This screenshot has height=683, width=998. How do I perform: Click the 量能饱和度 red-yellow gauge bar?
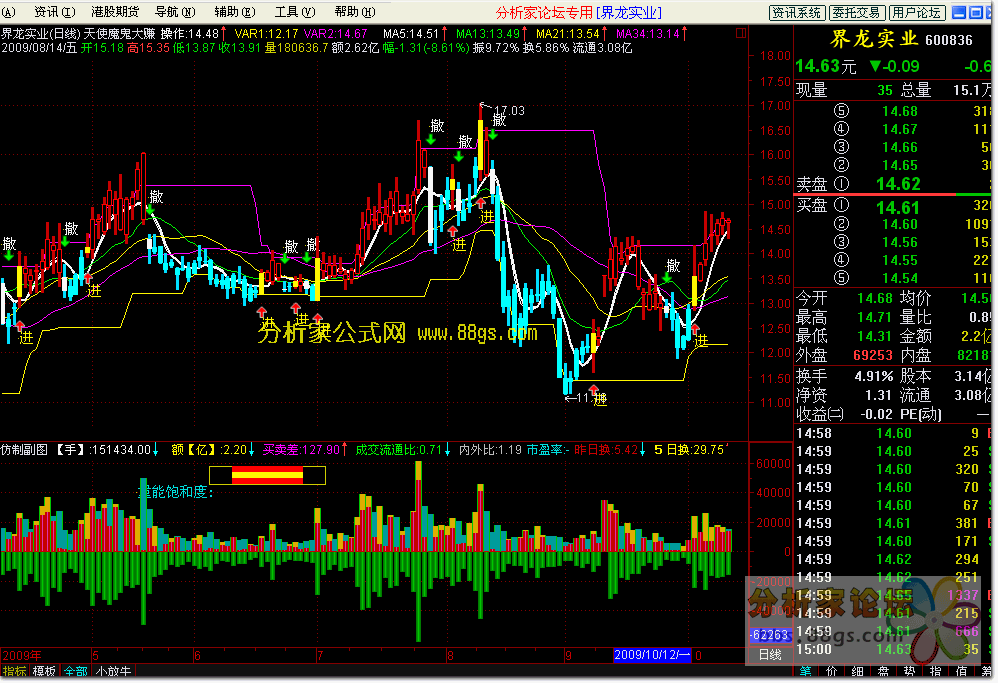tap(267, 475)
